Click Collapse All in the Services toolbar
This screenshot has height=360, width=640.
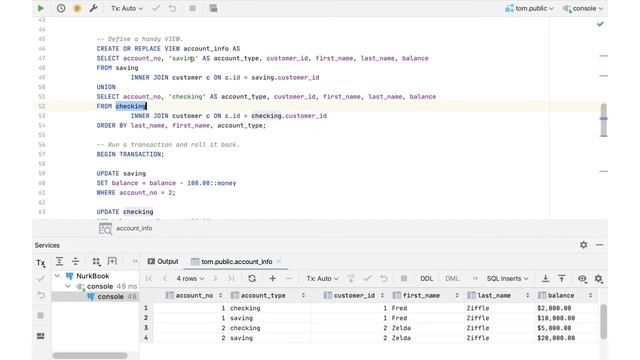[x=76, y=261]
